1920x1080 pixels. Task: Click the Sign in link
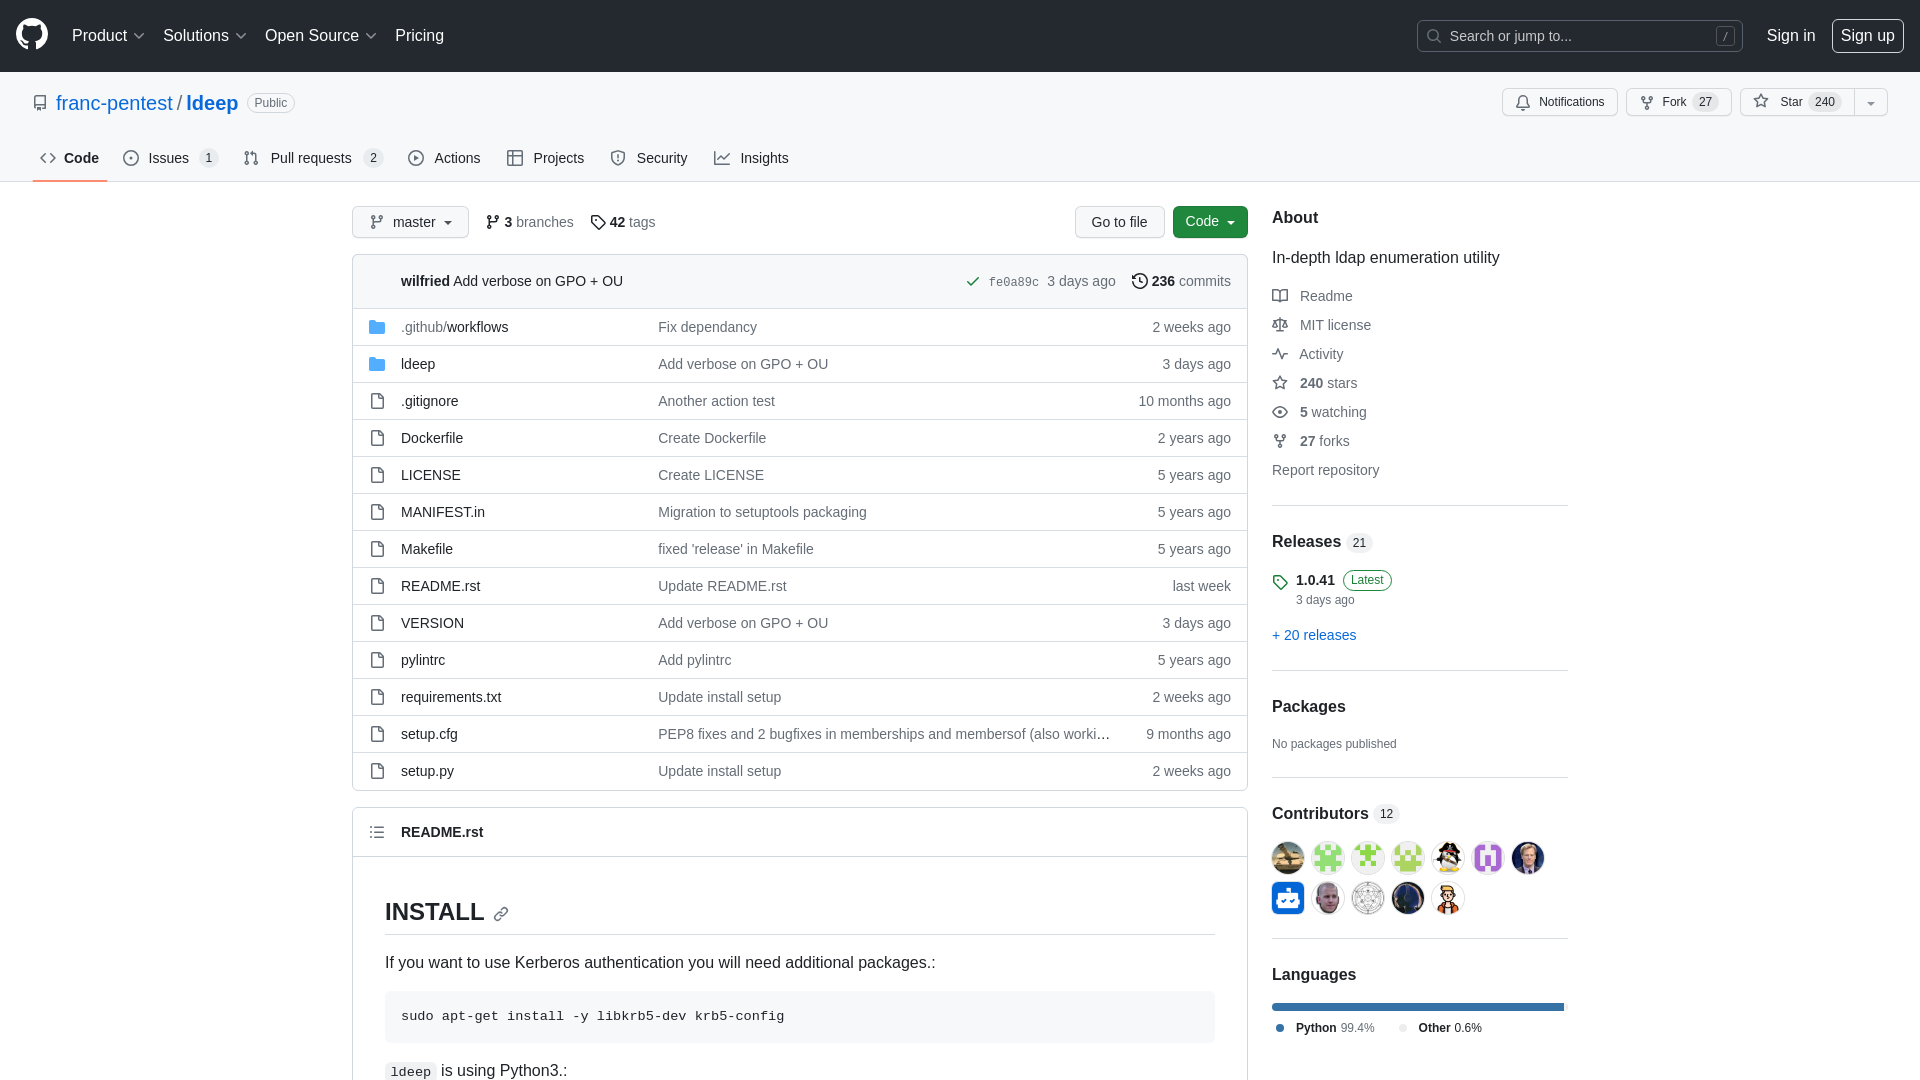1791,36
